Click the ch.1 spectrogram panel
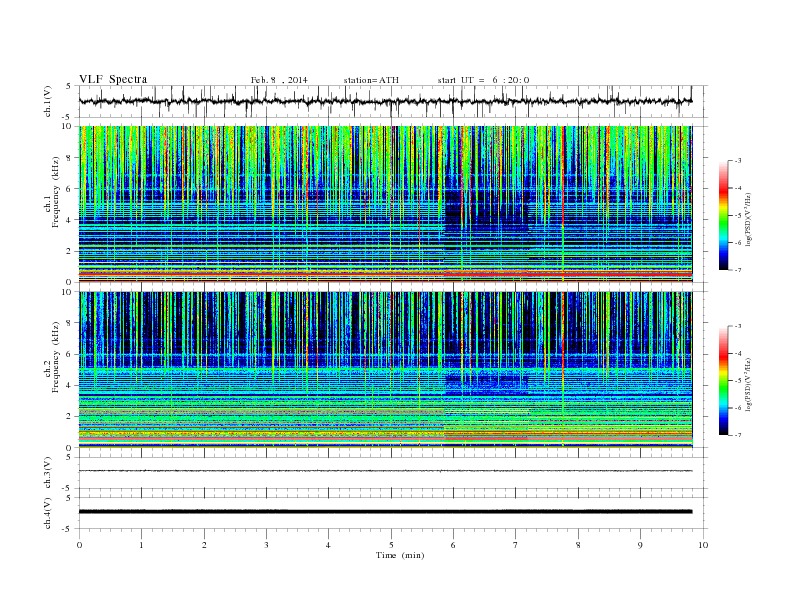792x612 pixels. (385, 204)
